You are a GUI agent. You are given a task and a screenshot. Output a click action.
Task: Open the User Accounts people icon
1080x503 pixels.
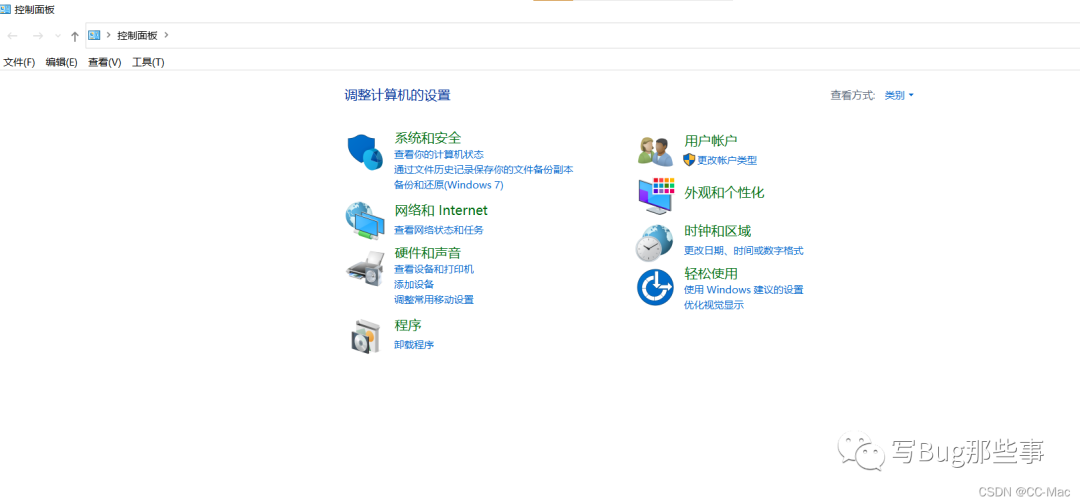coord(655,151)
